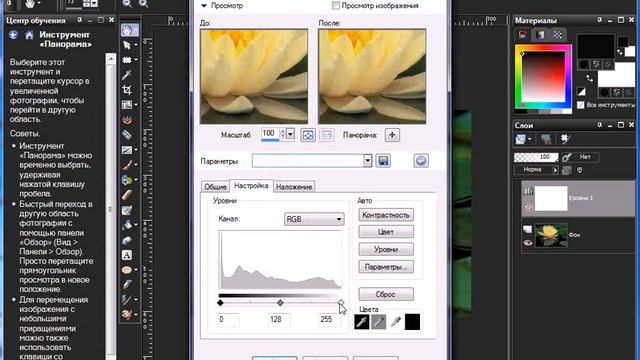Click save preset floppy disk icon
The height and width of the screenshot is (360, 640).
383,161
